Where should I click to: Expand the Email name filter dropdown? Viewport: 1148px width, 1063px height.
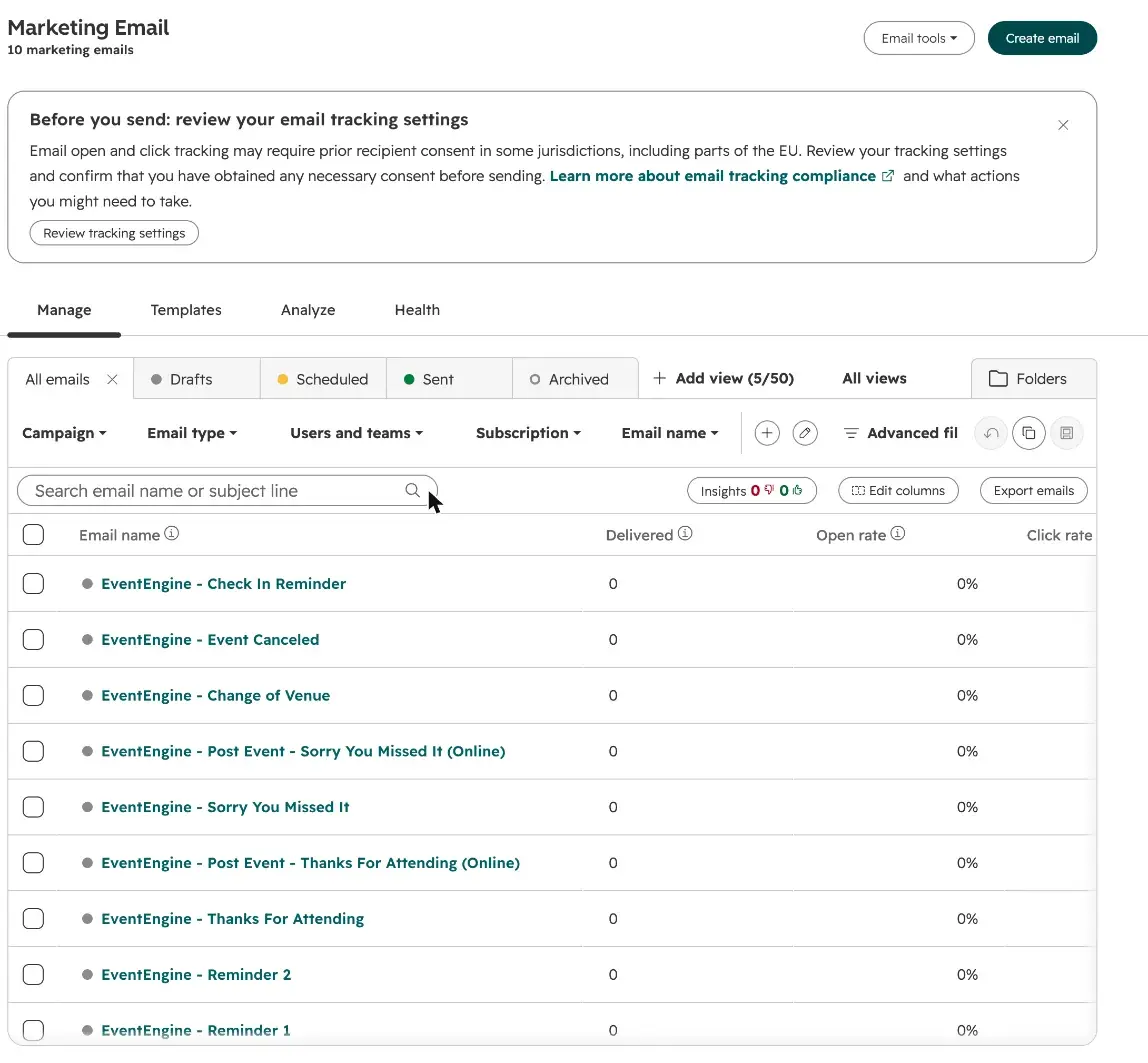pyautogui.click(x=670, y=433)
